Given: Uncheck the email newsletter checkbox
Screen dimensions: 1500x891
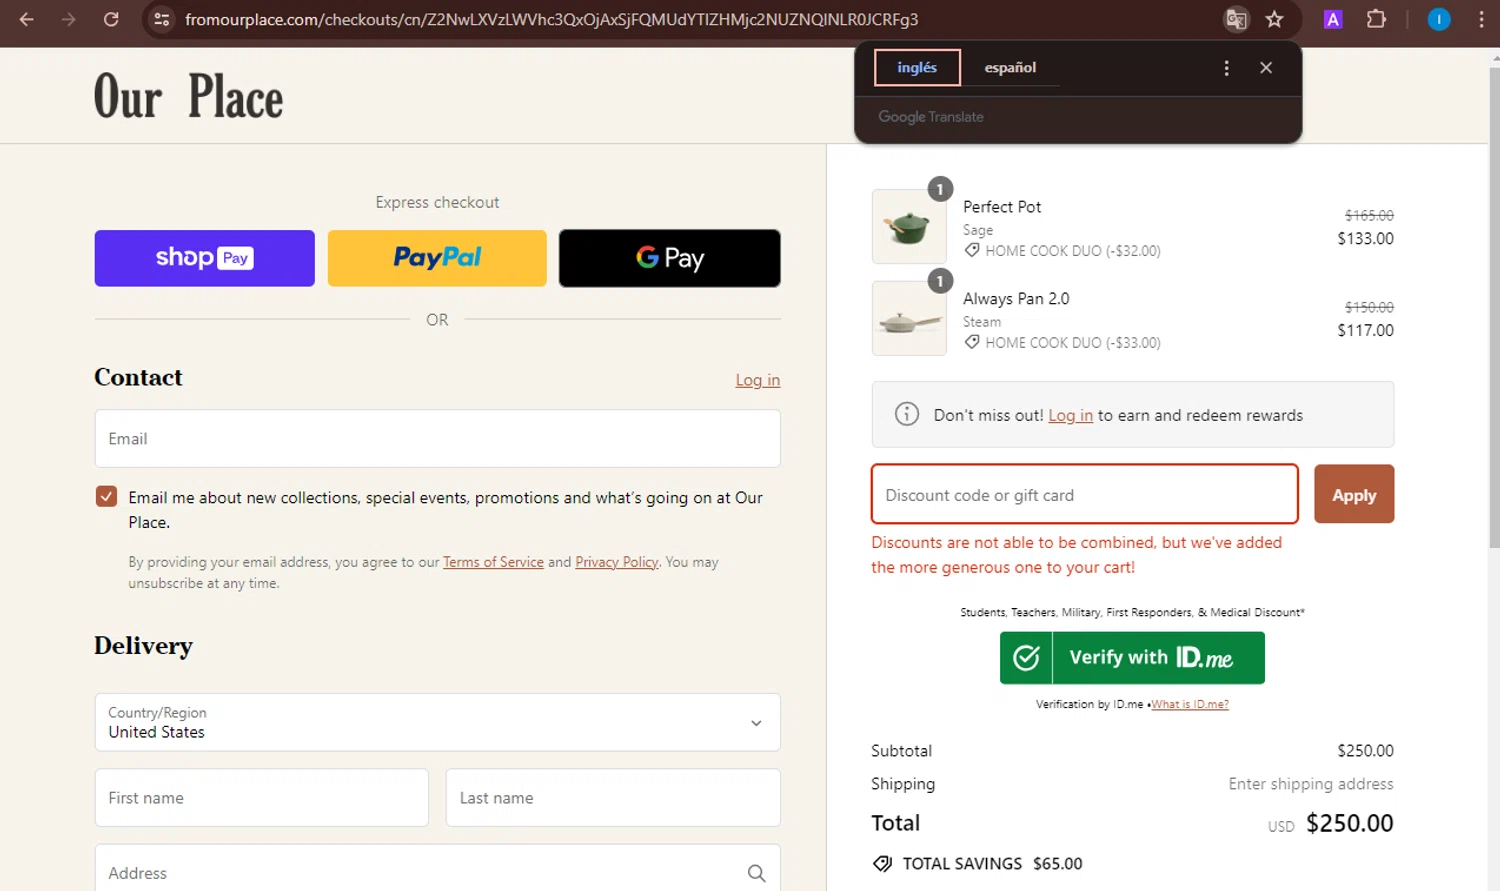Looking at the screenshot, I should point(106,497).
